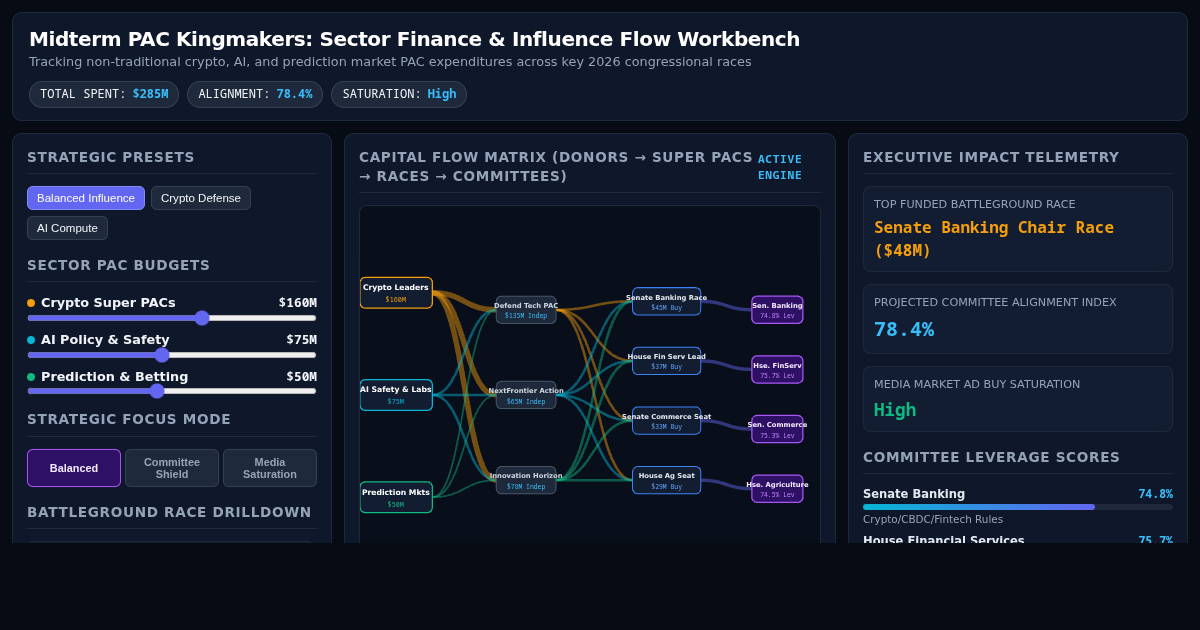Screen dimensions: 1200x630
Task: Click the Battleground Race Drilldown heading
Action: pos(169,512)
